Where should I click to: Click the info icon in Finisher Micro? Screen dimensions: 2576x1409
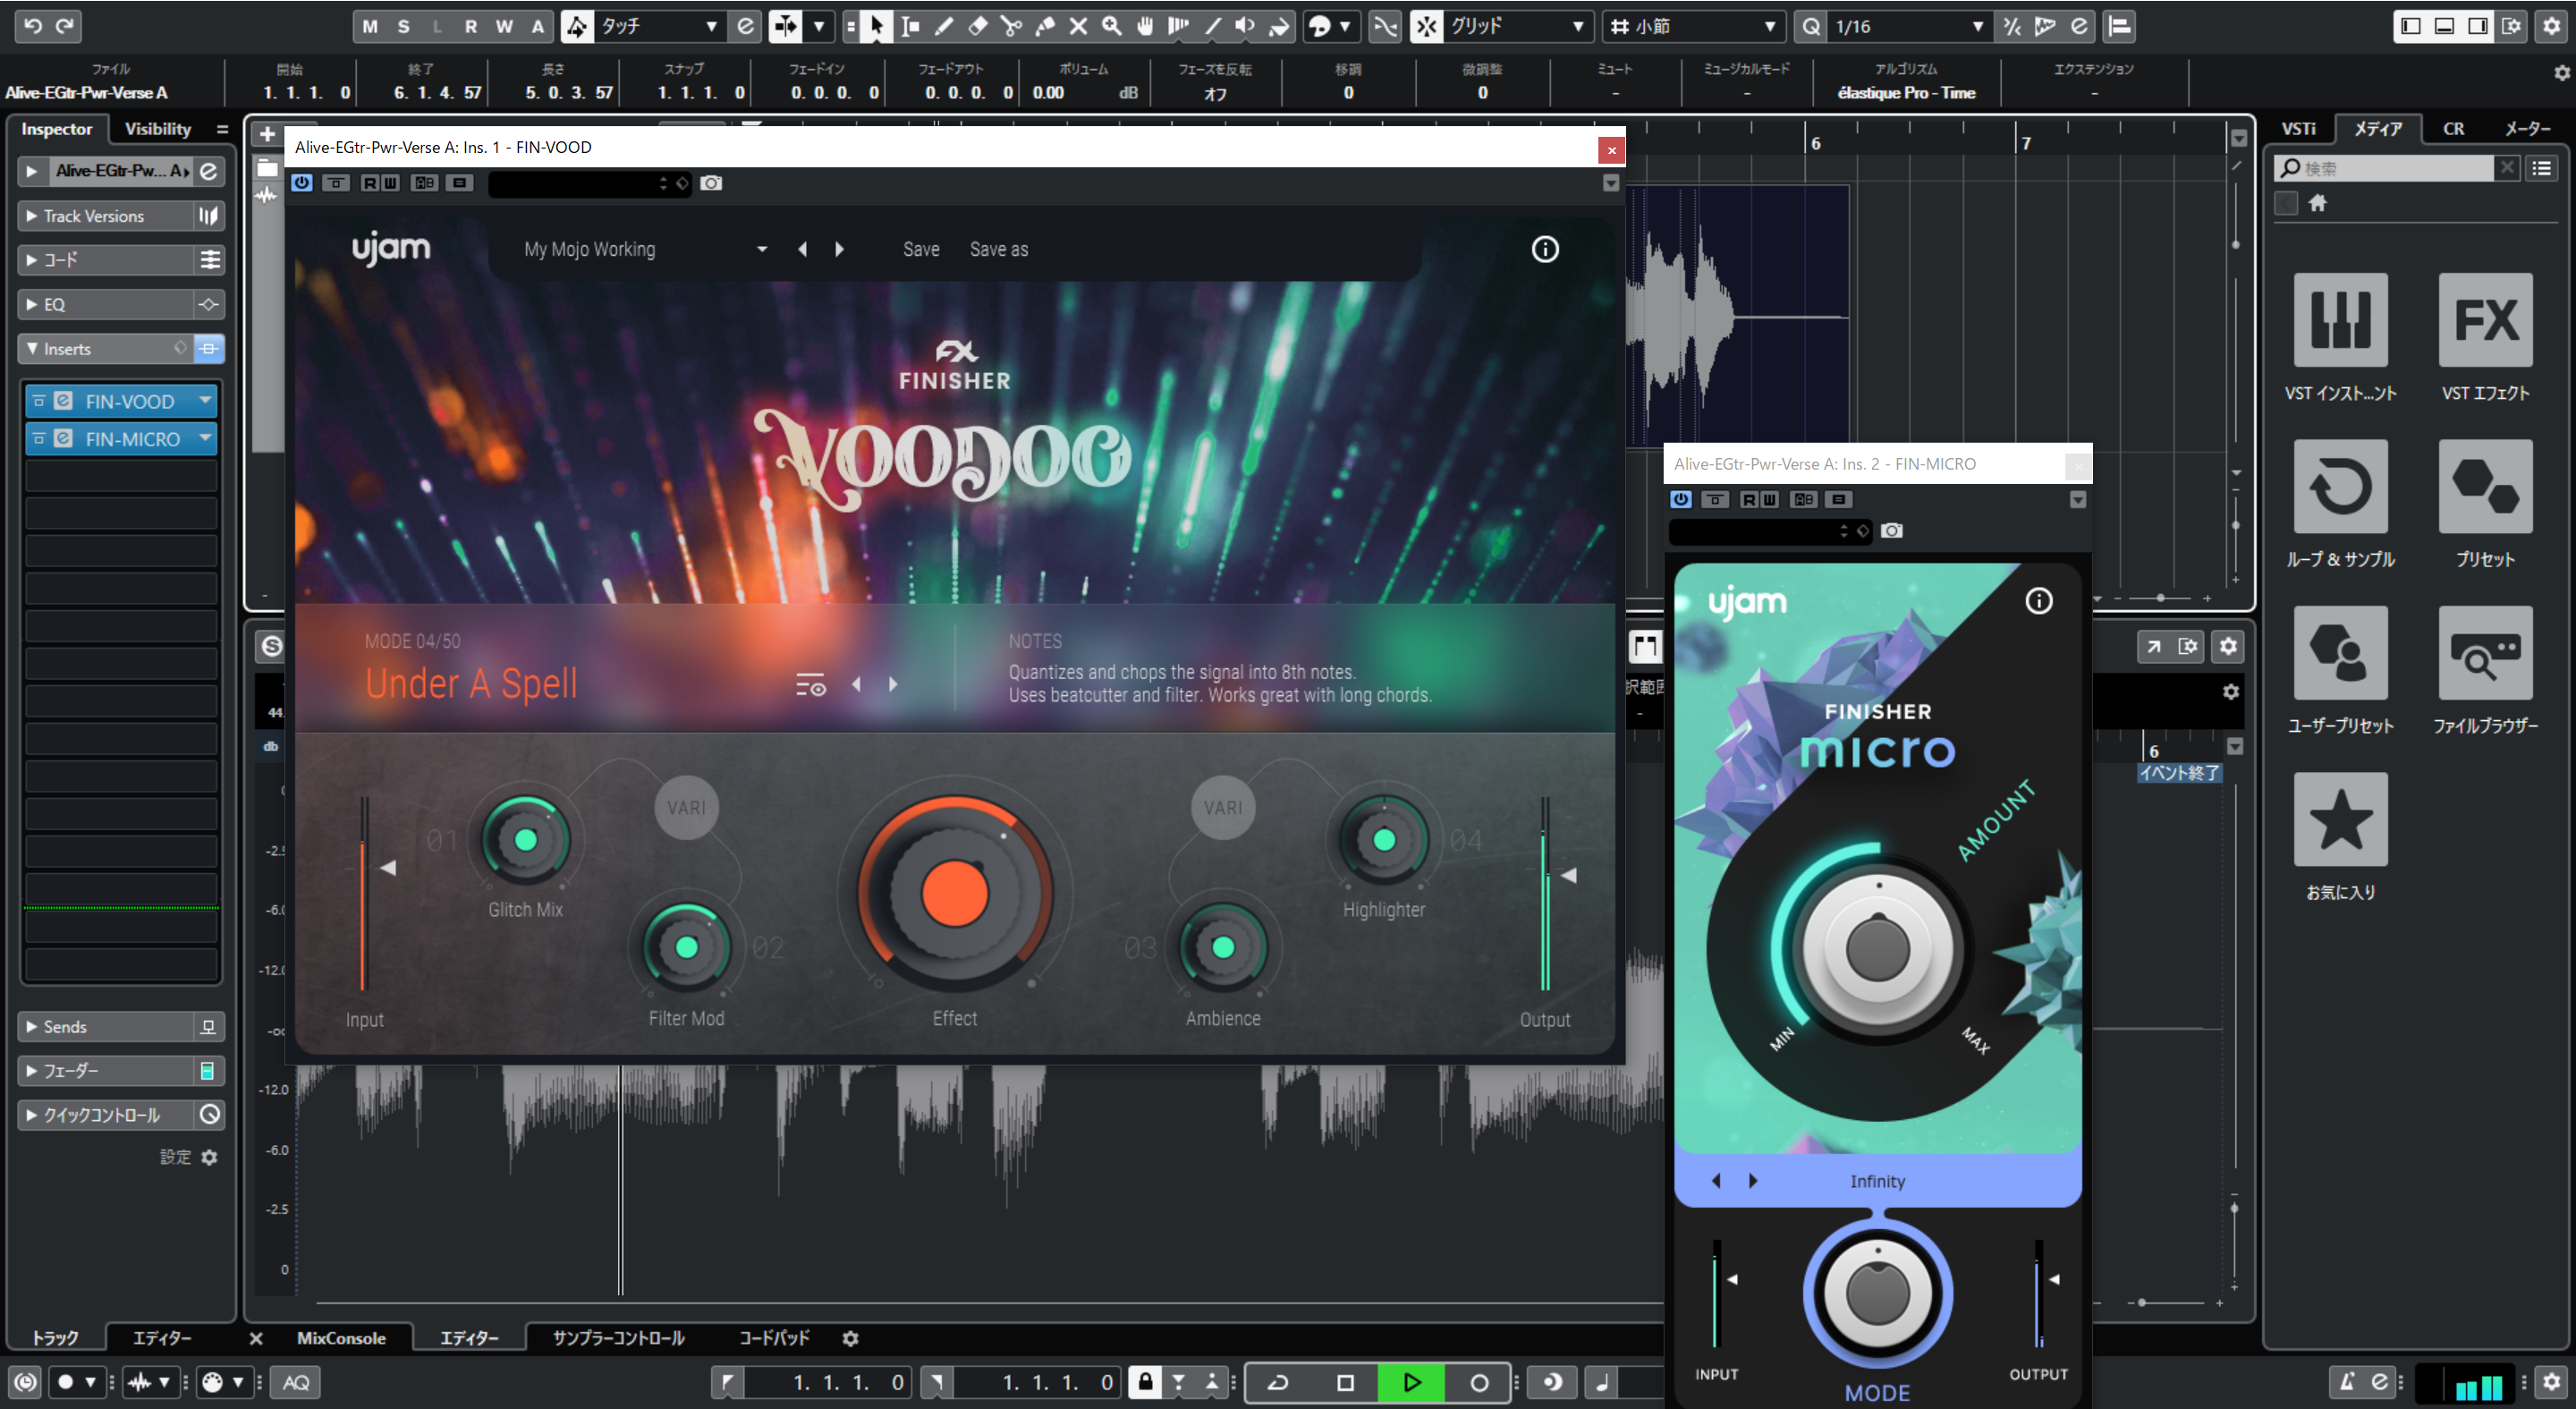[x=2038, y=600]
